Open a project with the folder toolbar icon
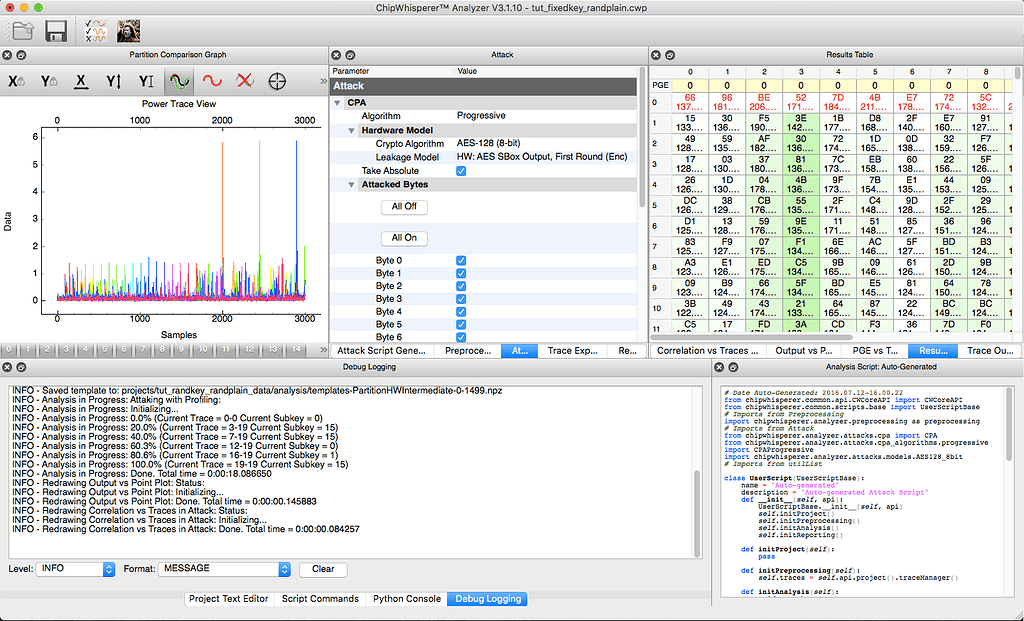The image size is (1024, 621). coord(22,31)
